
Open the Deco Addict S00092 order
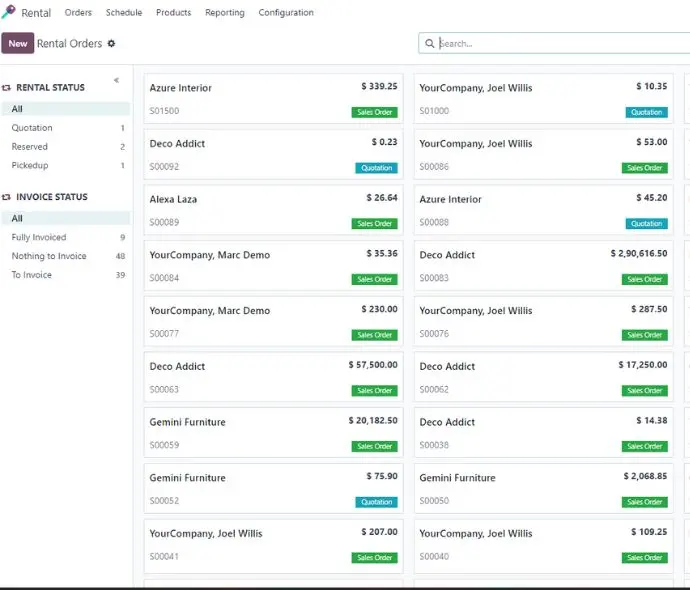pos(273,154)
